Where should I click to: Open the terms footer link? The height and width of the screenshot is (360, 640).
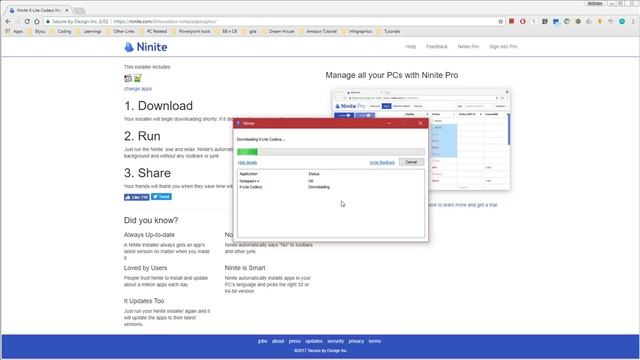point(375,341)
